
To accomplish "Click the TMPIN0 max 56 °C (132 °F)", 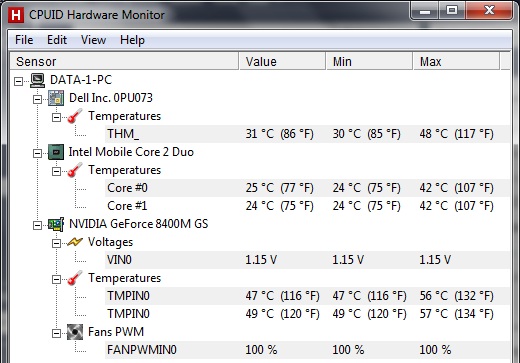I will 457,296.
